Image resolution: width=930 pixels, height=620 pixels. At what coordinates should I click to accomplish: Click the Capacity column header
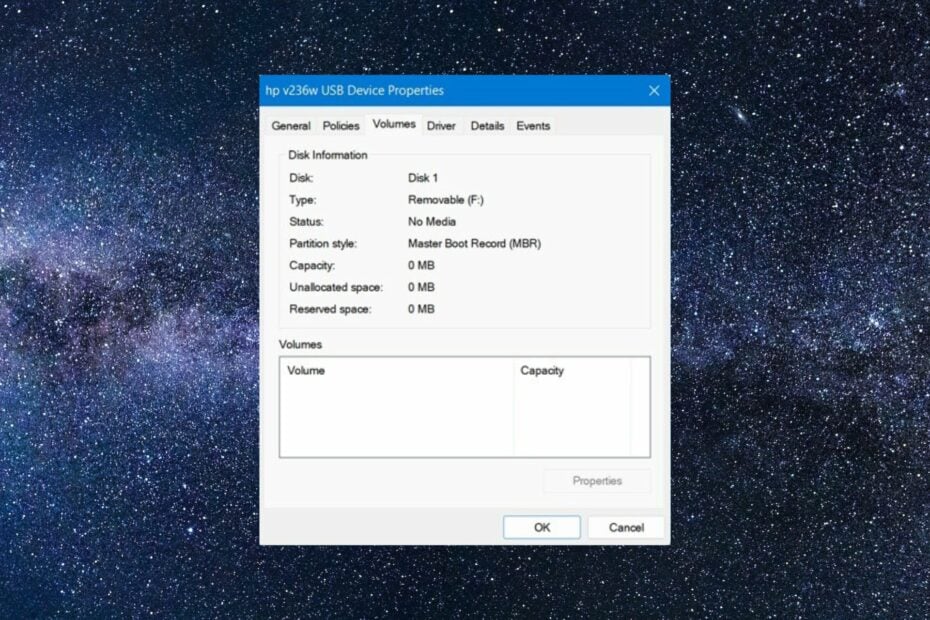tap(543, 370)
